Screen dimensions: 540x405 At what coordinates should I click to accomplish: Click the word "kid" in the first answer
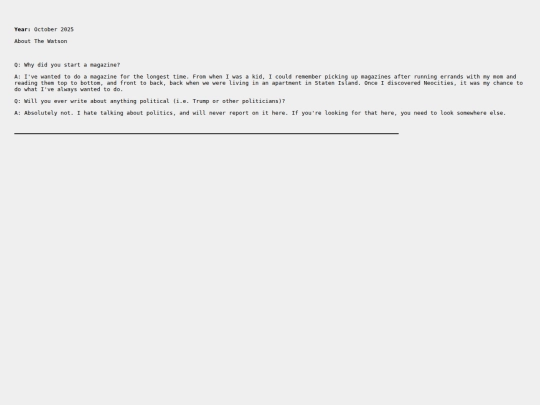tap(258, 76)
